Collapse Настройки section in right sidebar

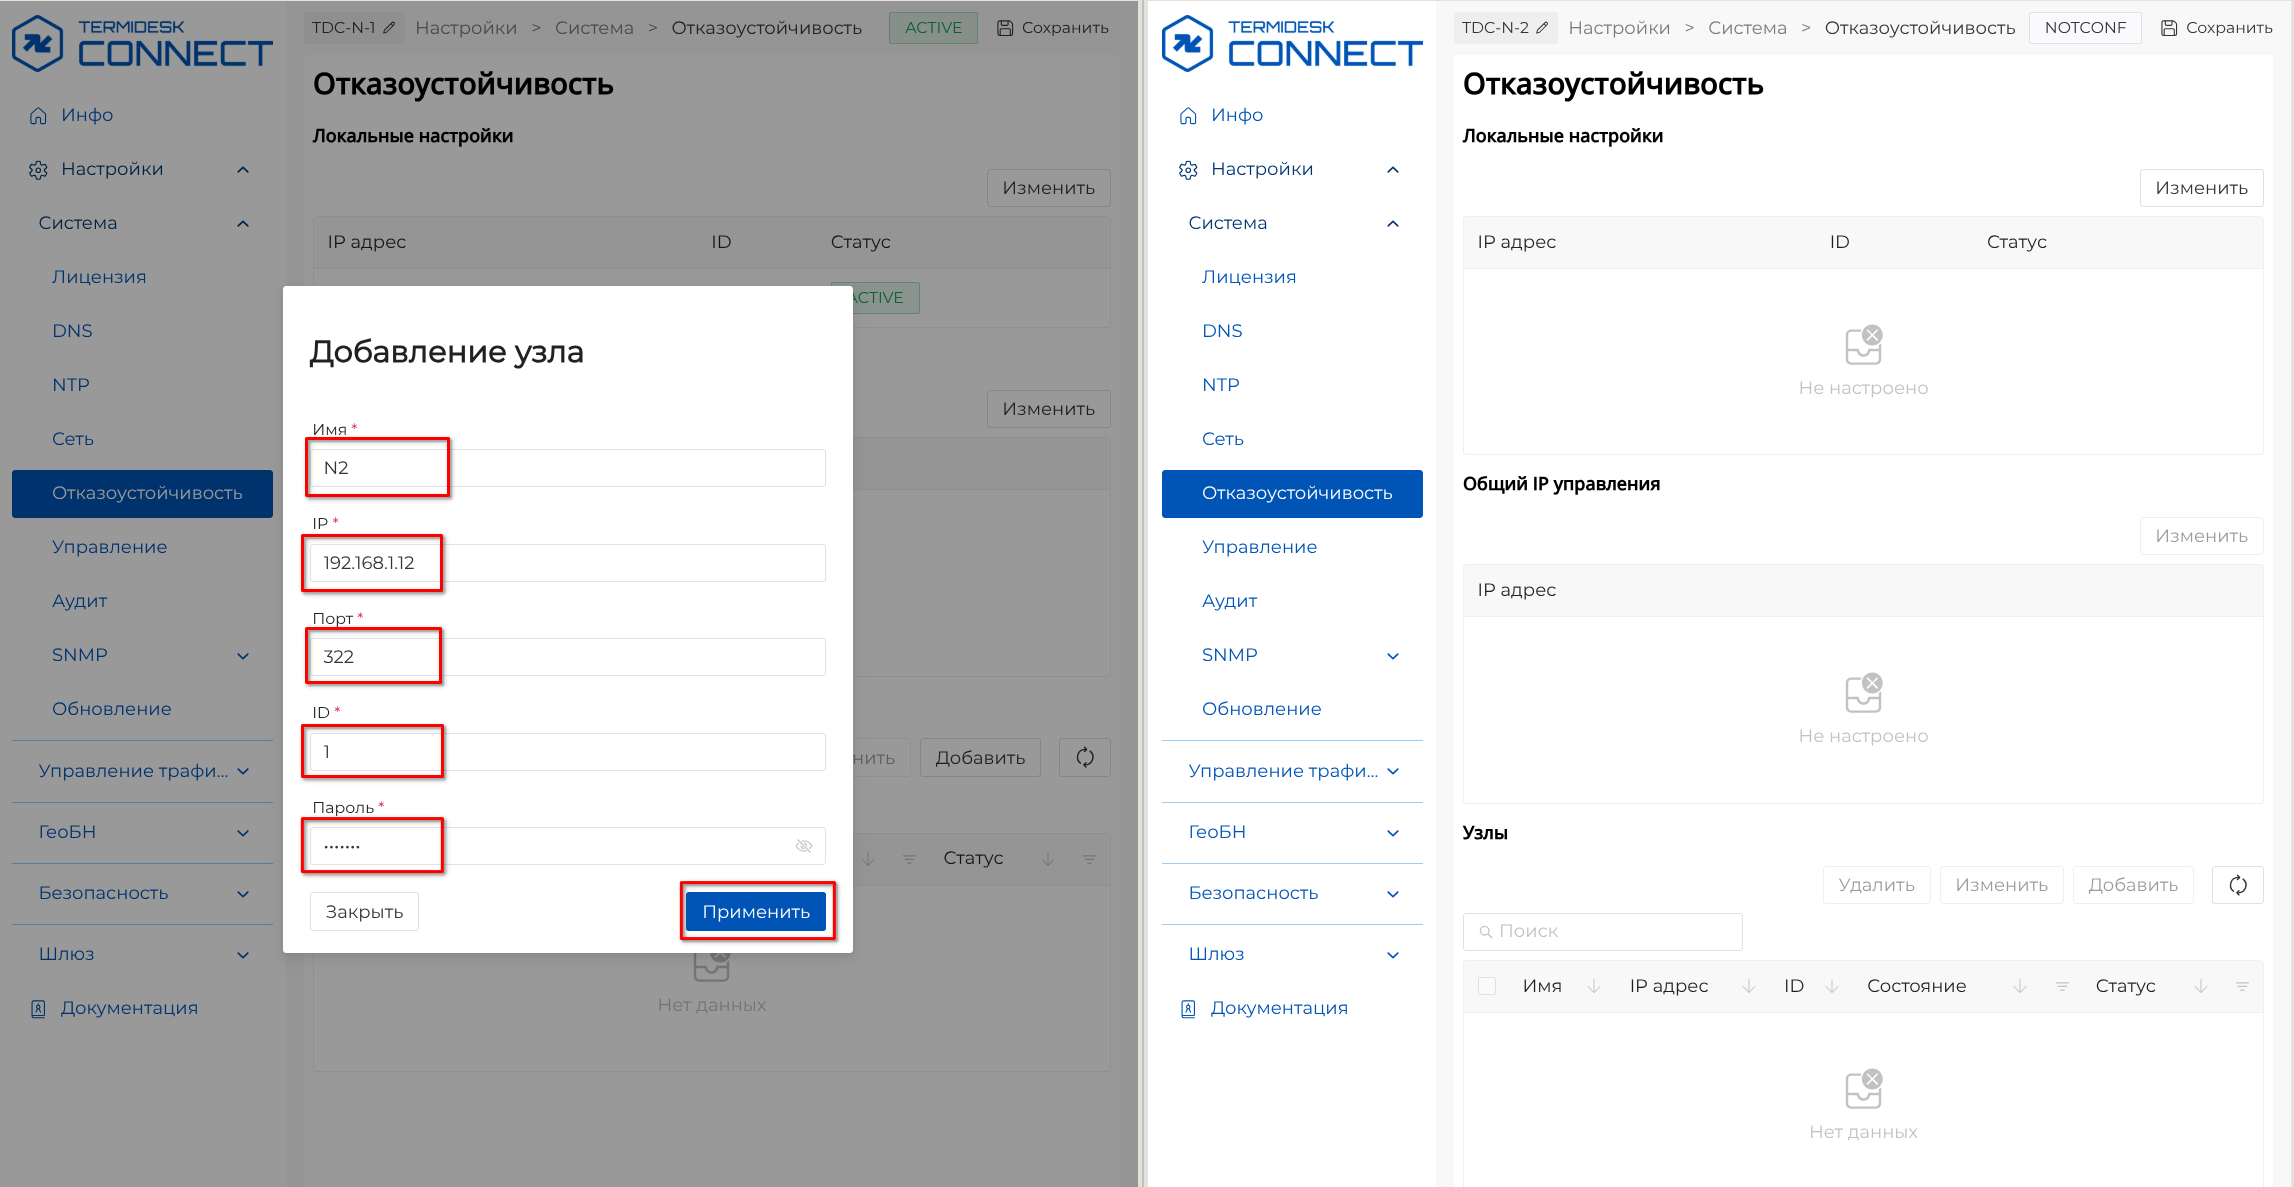tap(1393, 170)
